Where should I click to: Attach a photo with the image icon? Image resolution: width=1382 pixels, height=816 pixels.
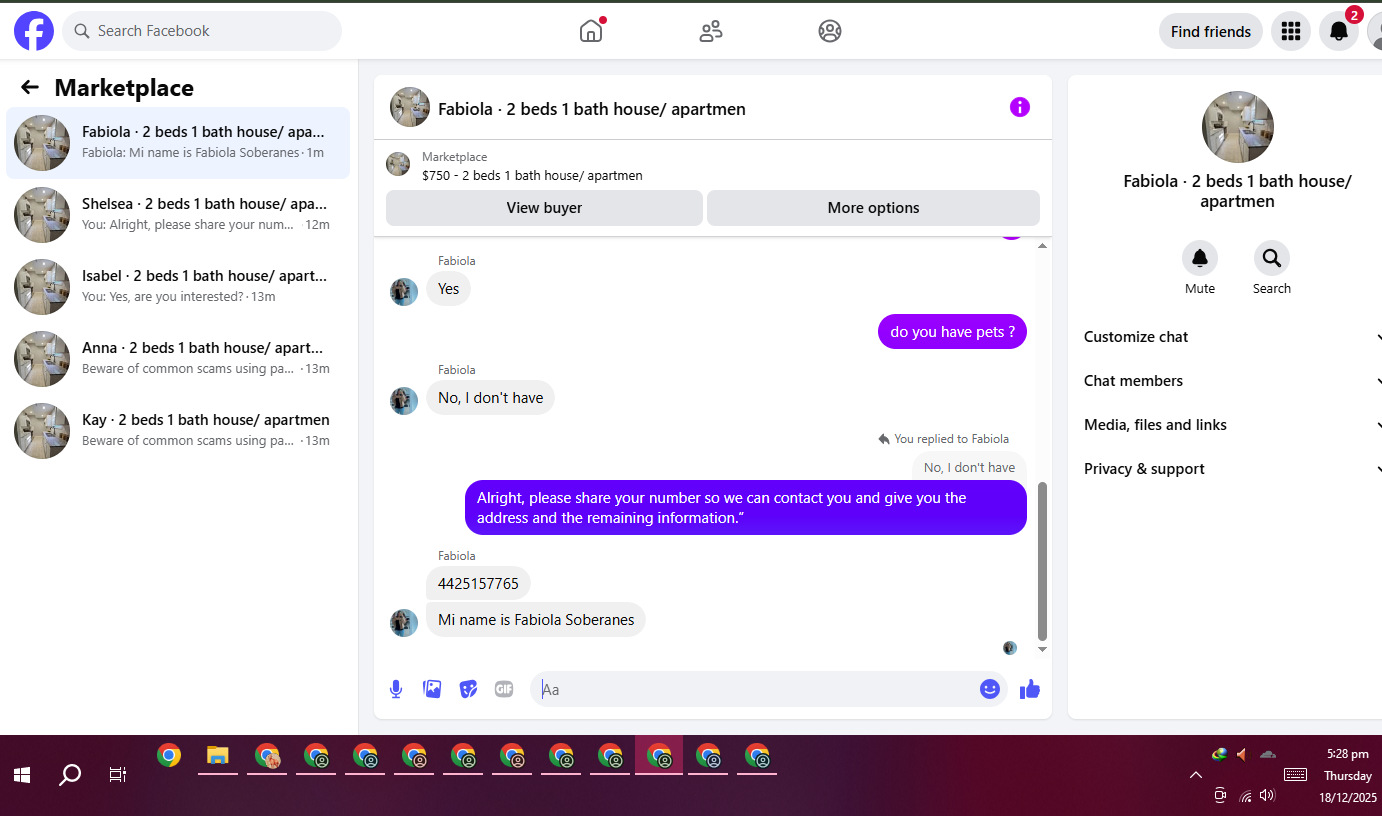(432, 689)
